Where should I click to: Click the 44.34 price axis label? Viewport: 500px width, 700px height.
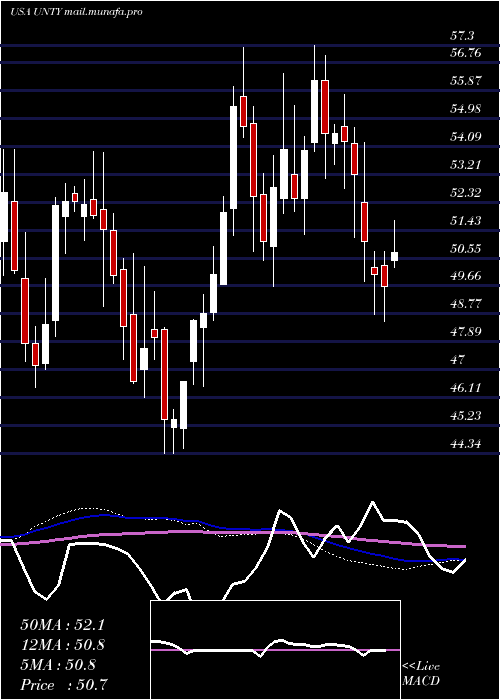point(466,444)
